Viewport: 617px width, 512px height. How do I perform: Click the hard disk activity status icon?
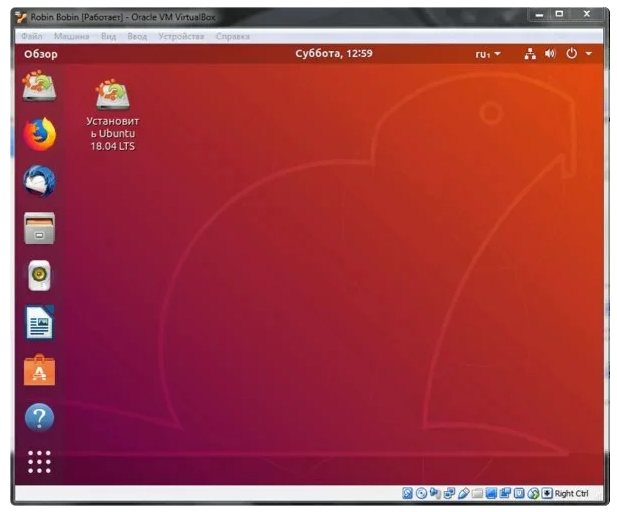point(407,493)
